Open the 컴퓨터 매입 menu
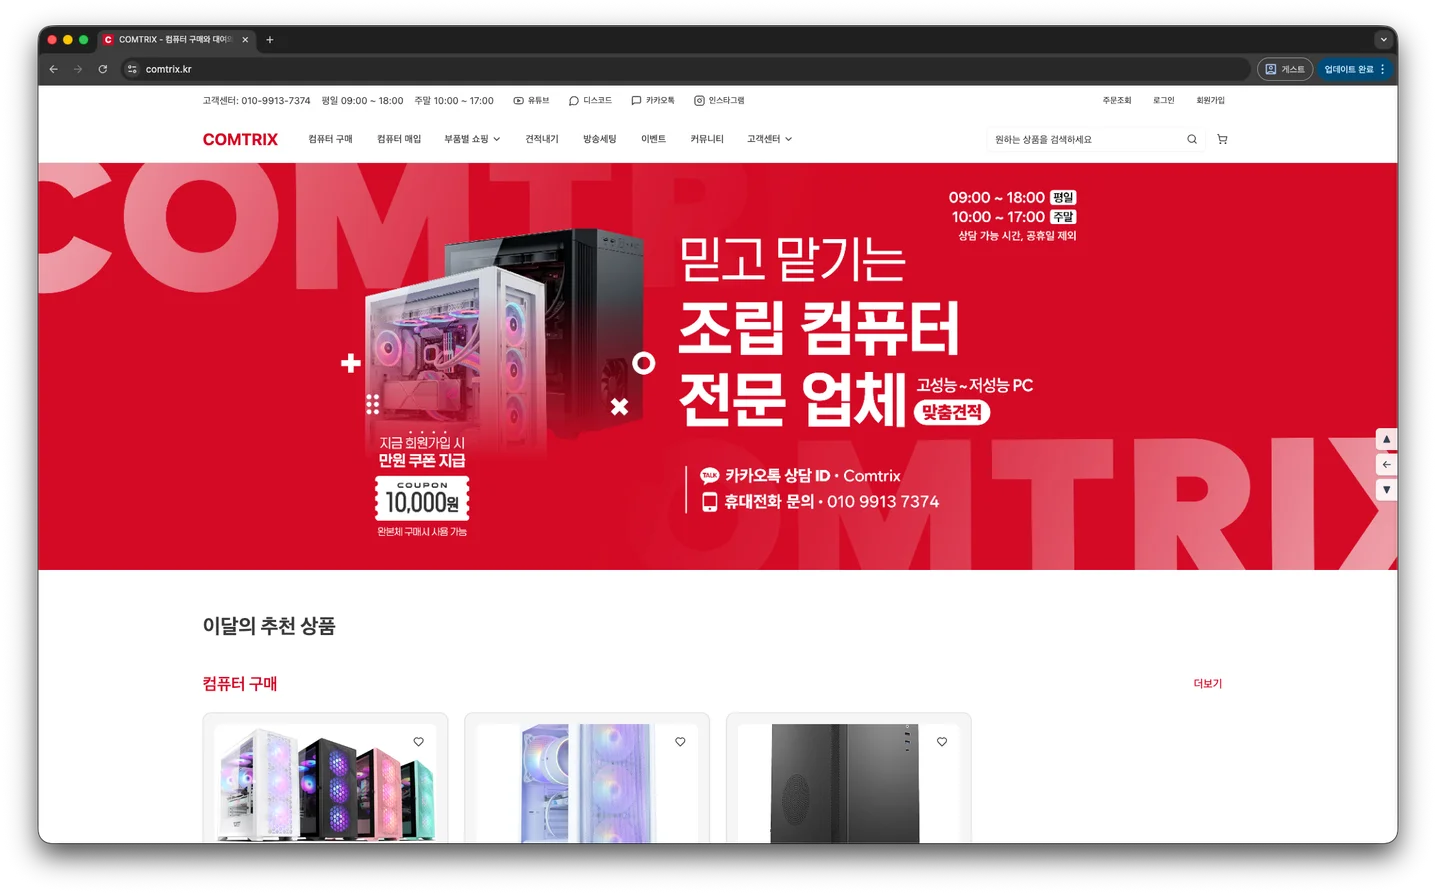This screenshot has height=894, width=1436. (x=399, y=139)
